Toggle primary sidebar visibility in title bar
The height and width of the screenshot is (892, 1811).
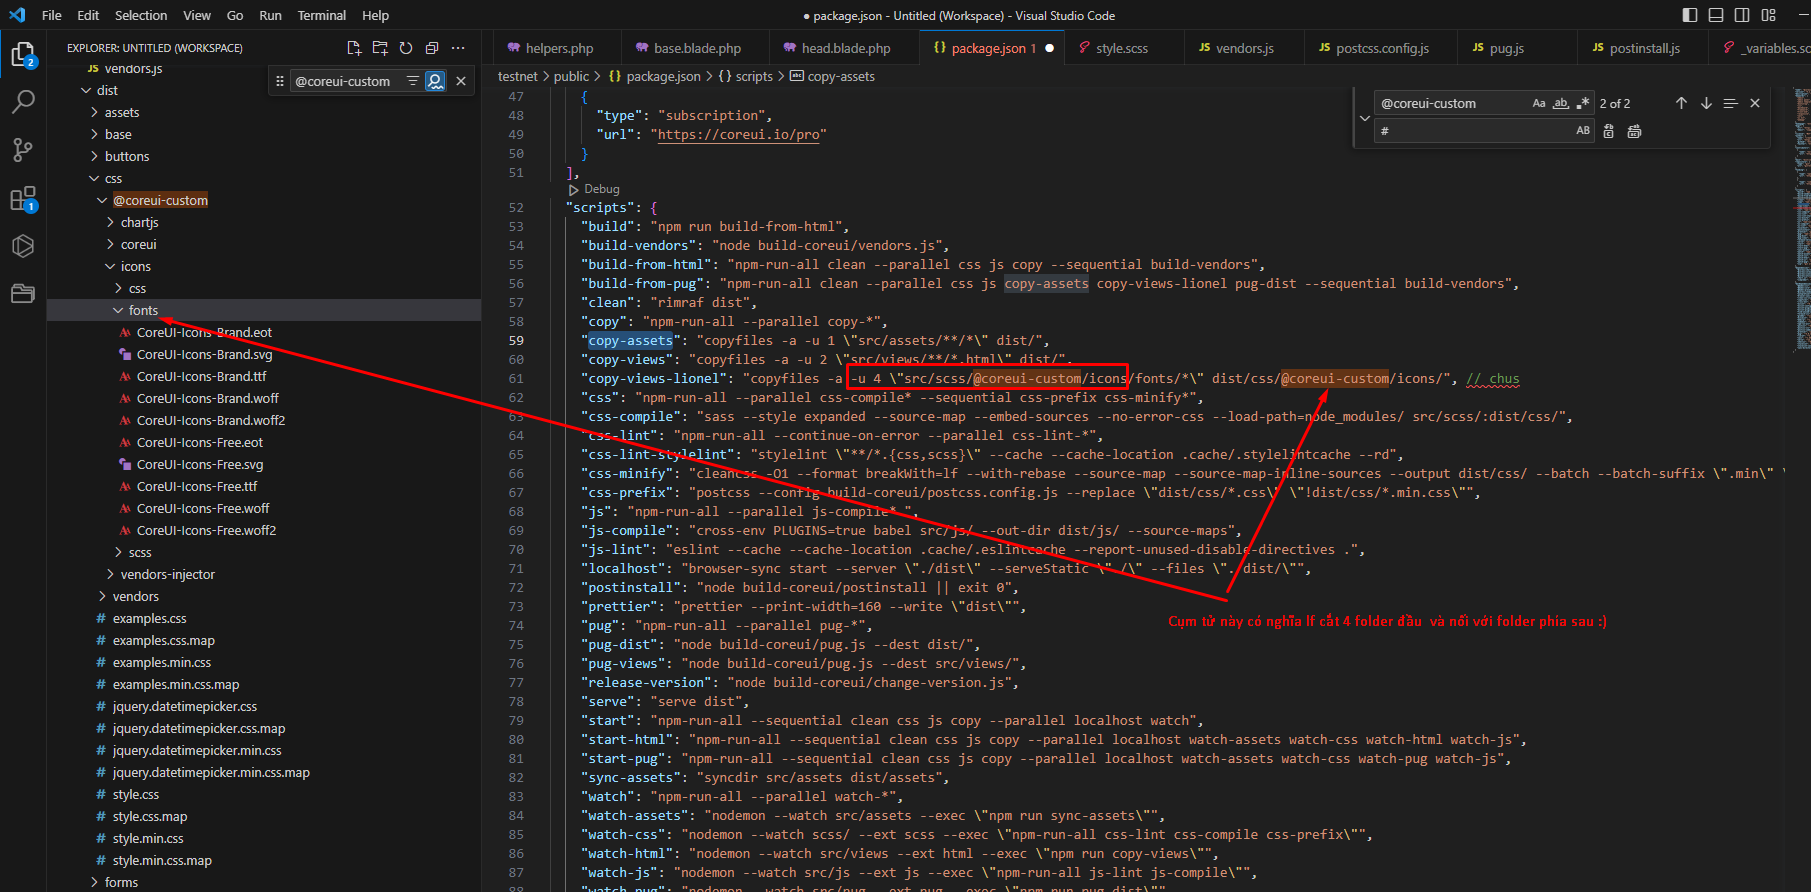pos(1690,15)
